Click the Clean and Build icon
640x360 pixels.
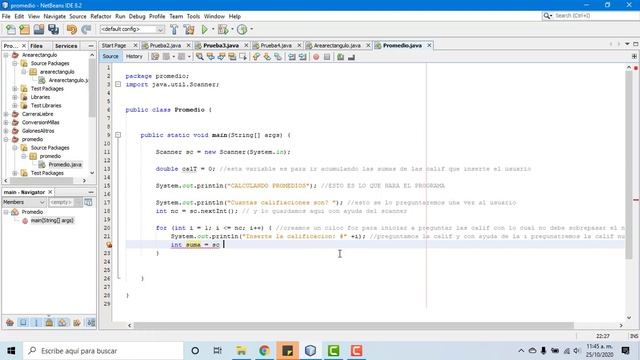(x=189, y=29)
